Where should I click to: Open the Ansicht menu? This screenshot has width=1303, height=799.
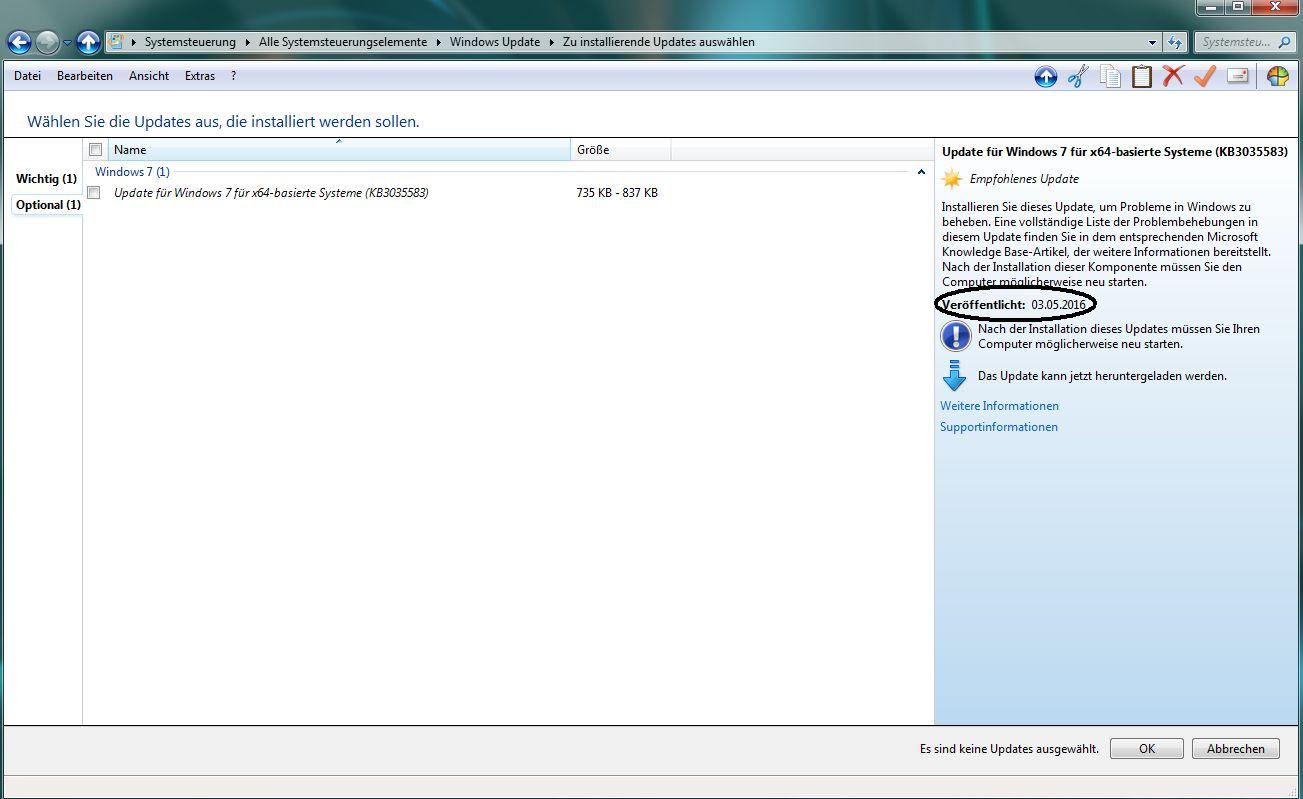(x=149, y=76)
